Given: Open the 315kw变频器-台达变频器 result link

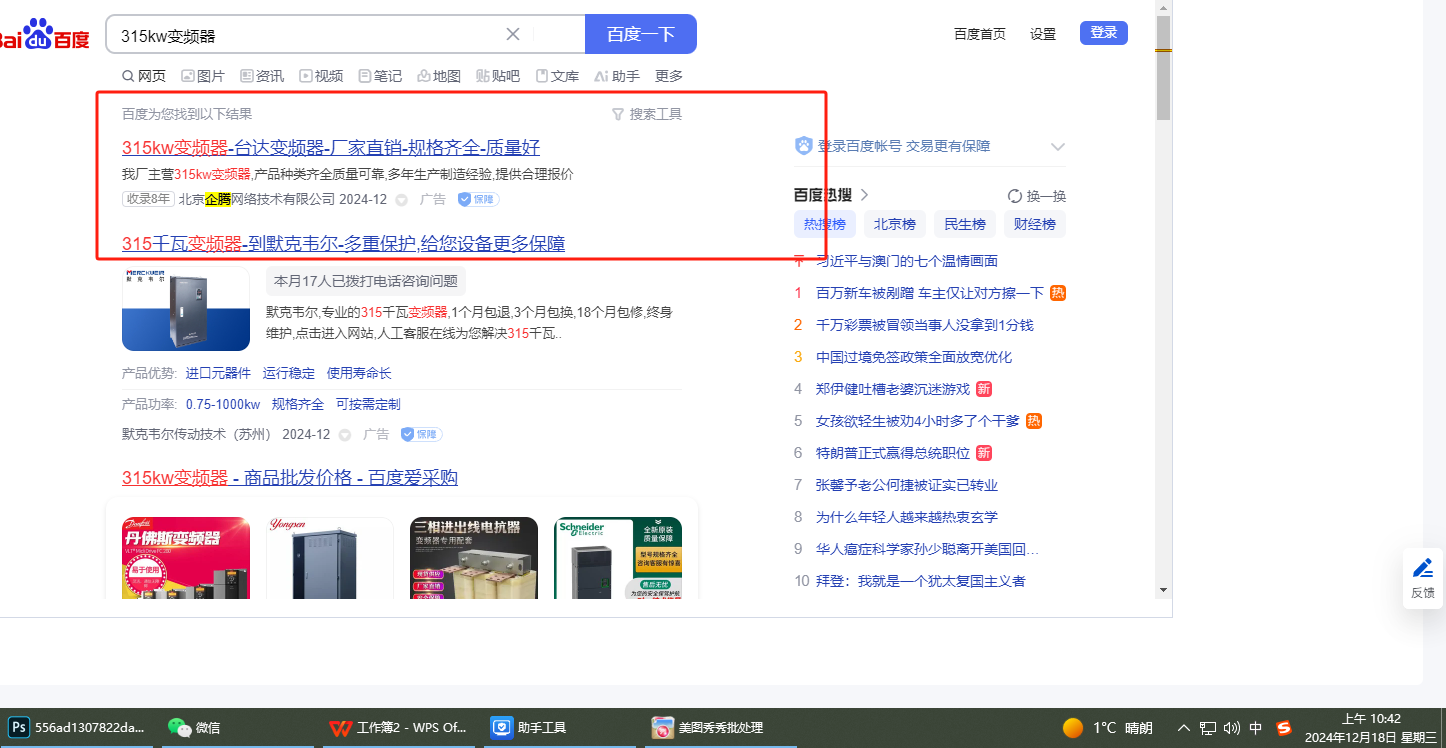Looking at the screenshot, I should [330, 148].
